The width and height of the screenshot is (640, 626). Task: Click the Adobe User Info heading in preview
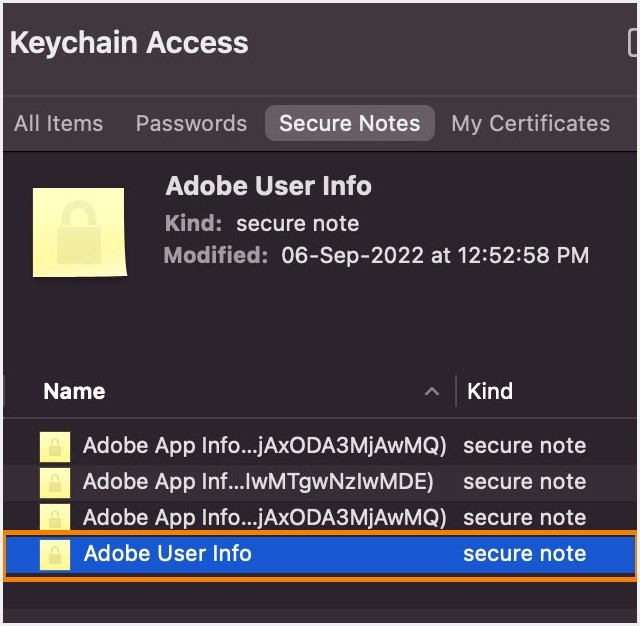click(268, 186)
